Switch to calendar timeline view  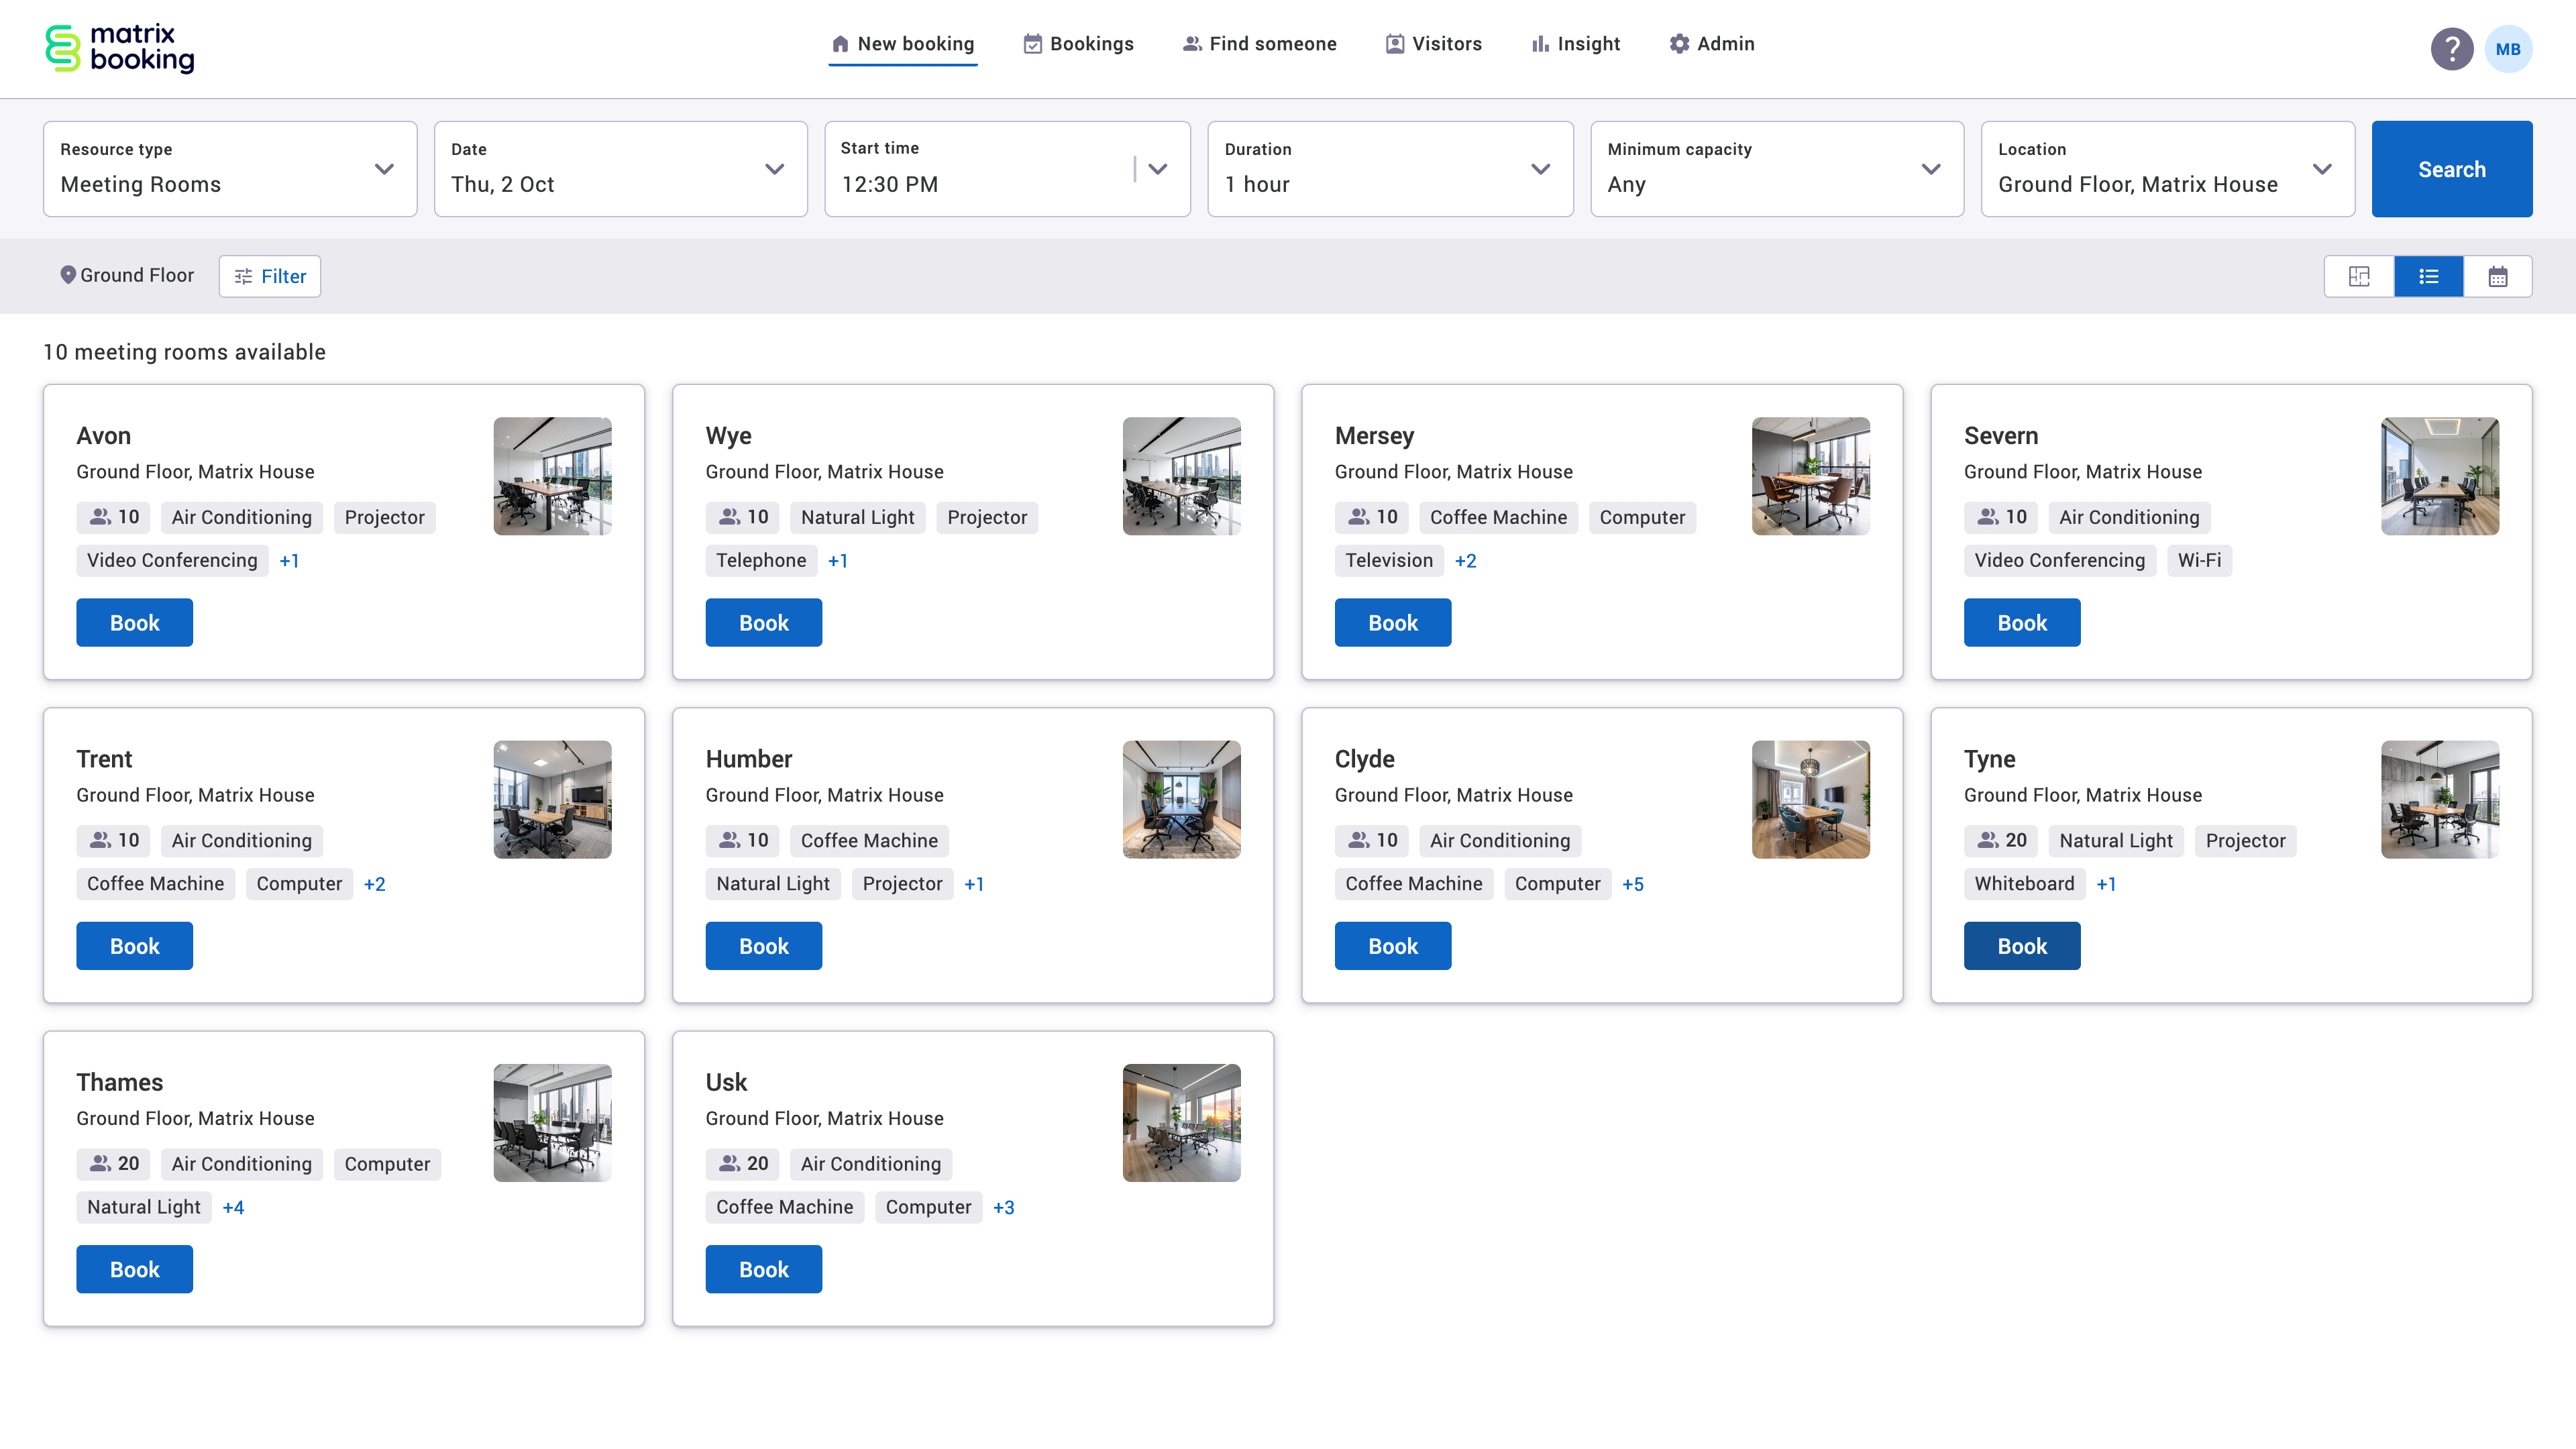[2497, 277]
